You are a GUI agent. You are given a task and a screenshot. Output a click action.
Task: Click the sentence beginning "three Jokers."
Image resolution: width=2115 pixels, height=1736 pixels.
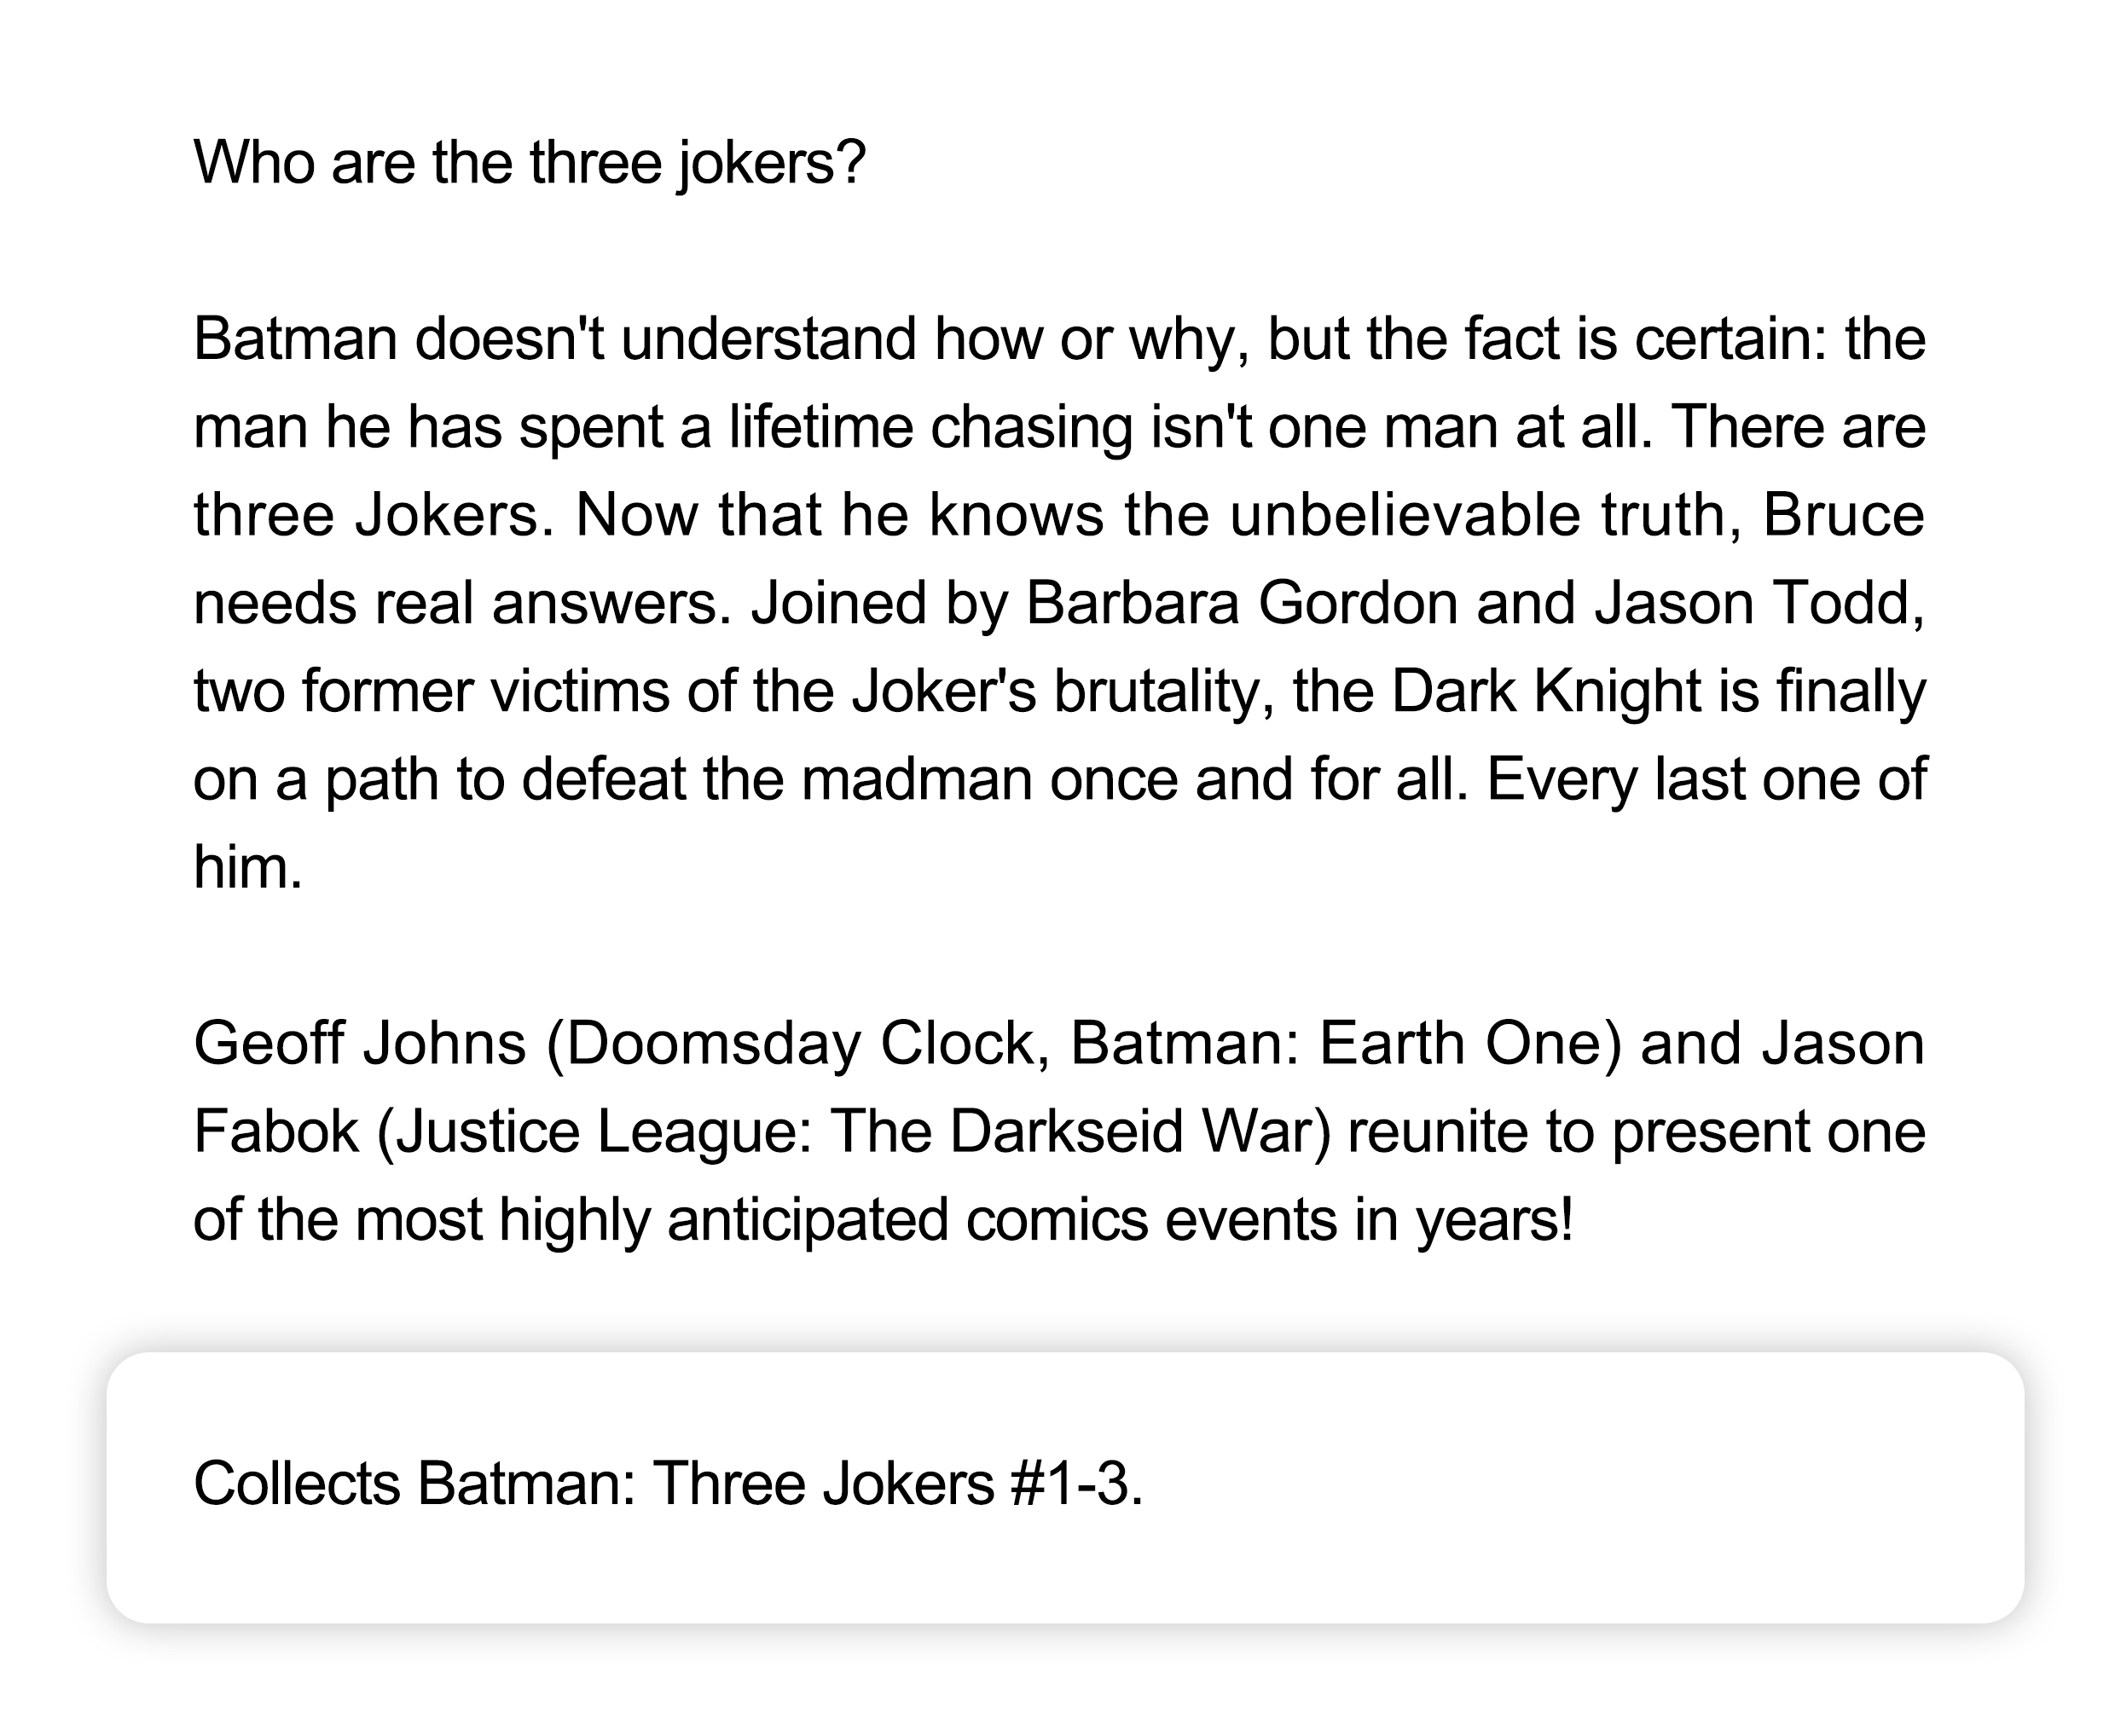pos(373,515)
